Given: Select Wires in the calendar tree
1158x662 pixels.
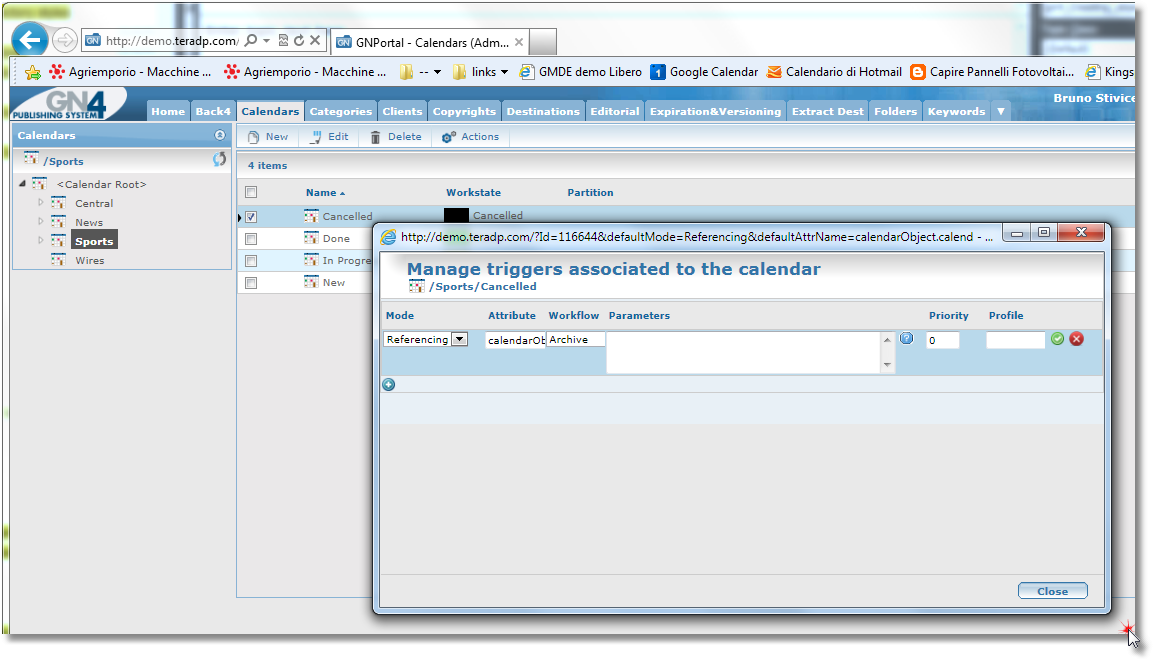Looking at the screenshot, I should (x=89, y=260).
